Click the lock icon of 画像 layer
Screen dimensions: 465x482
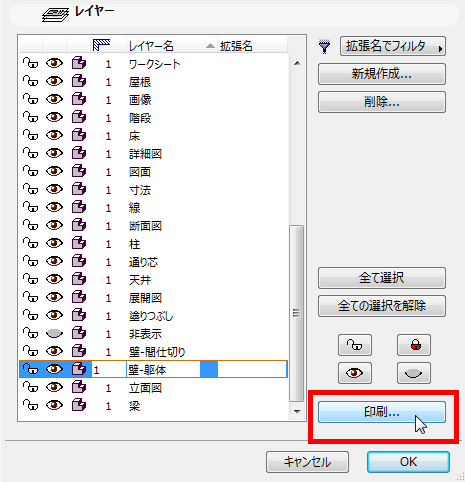30,99
